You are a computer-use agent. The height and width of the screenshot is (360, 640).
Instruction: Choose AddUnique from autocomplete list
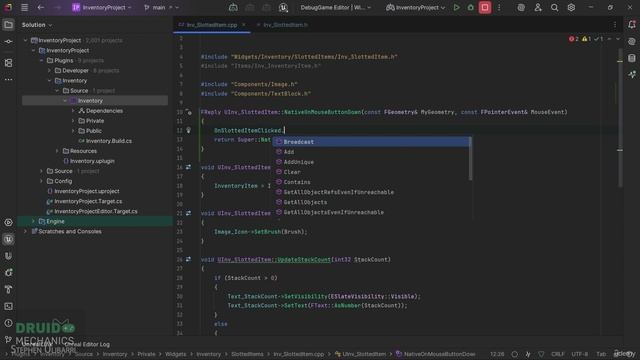pyautogui.click(x=371, y=162)
